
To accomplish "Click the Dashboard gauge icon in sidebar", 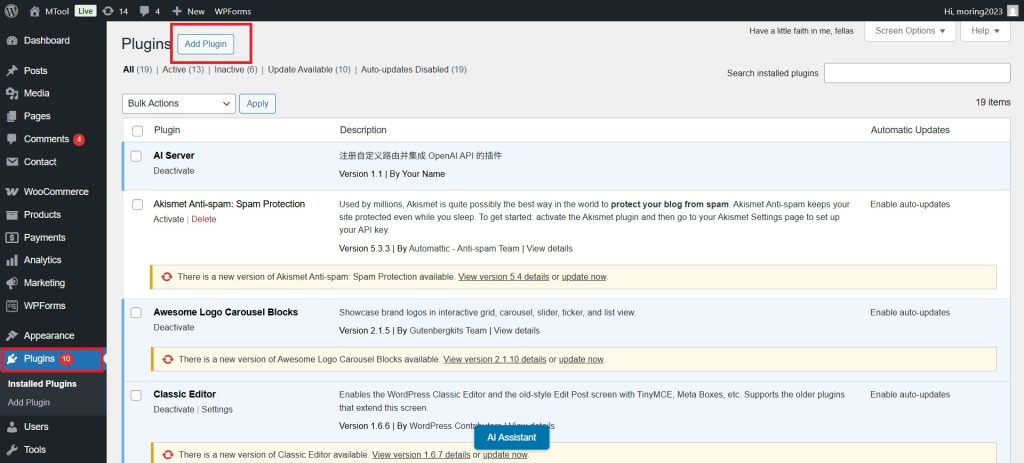I will click(x=12, y=40).
